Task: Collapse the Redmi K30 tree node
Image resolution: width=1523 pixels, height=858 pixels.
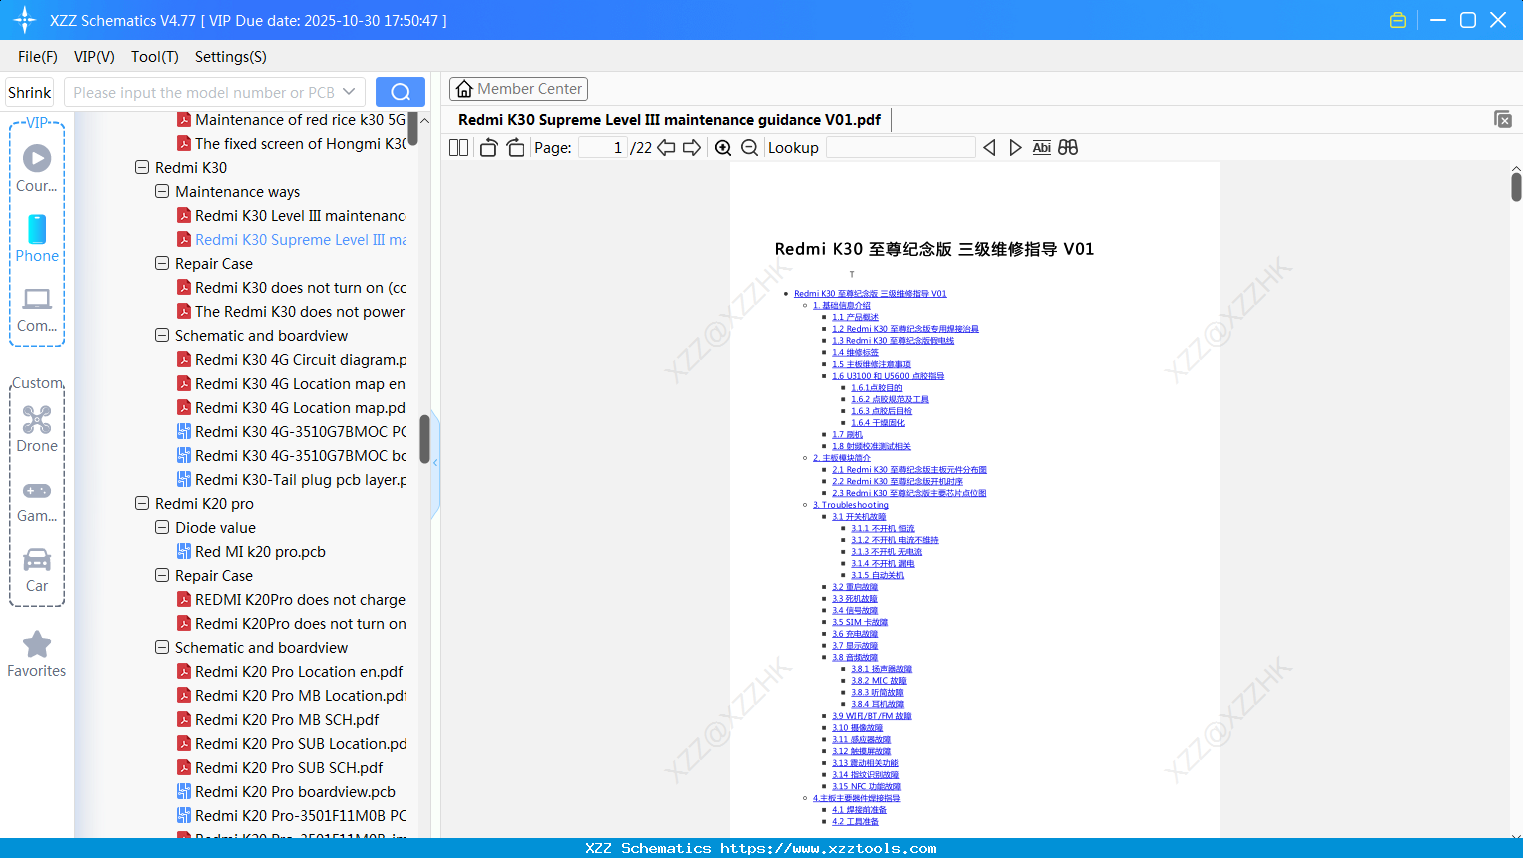Action: click(x=142, y=167)
